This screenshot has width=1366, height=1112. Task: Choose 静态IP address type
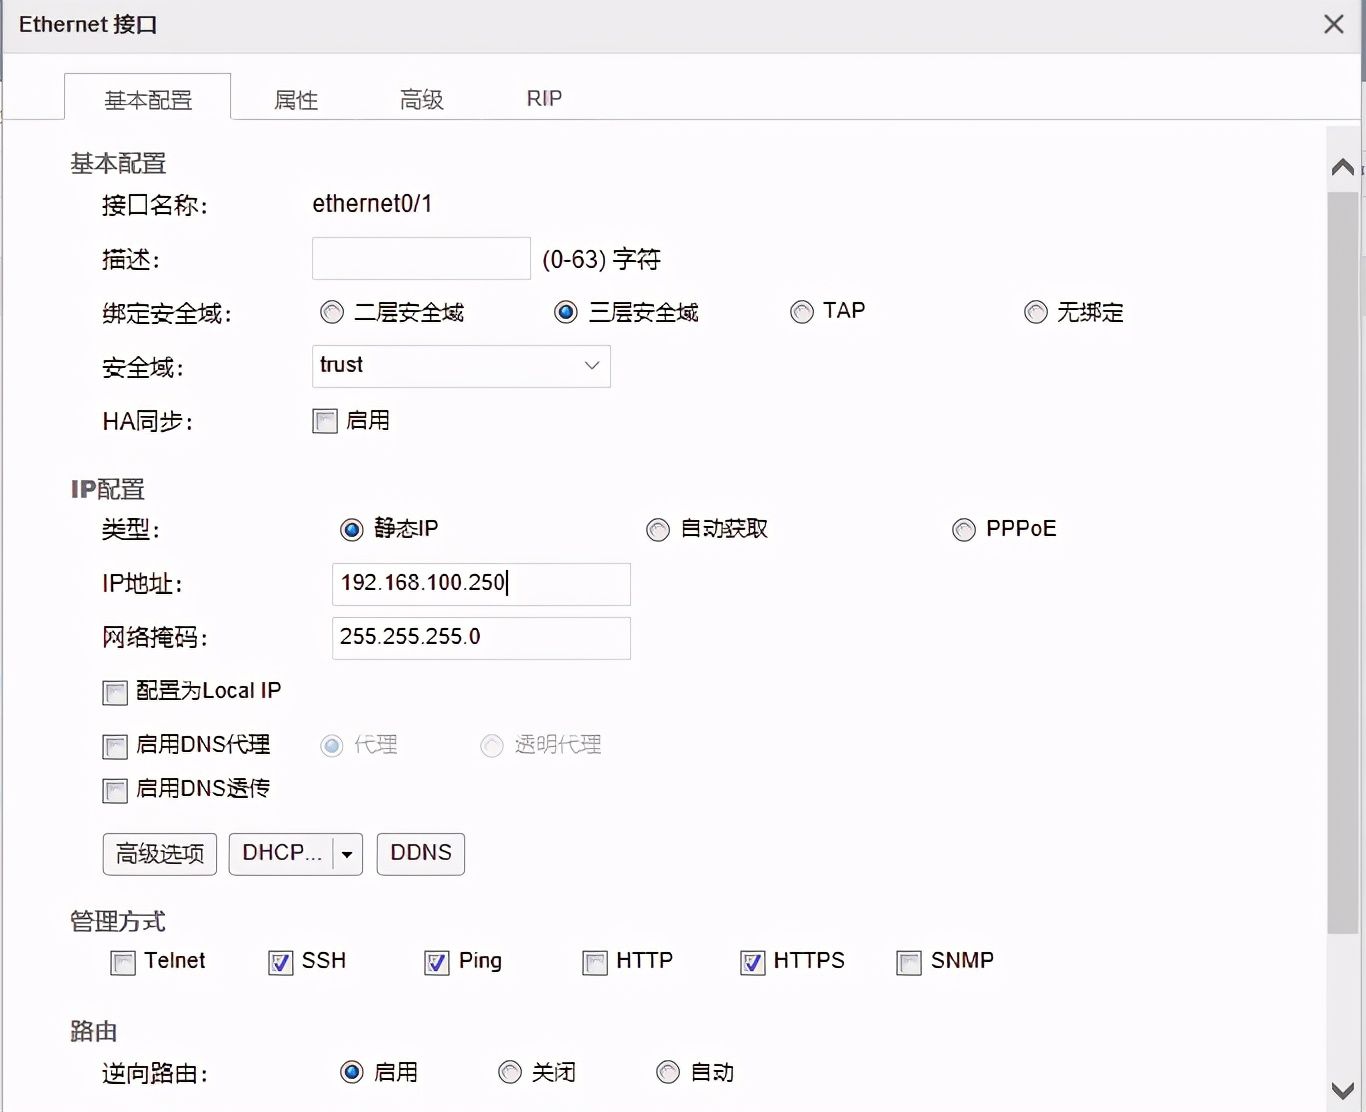tap(352, 530)
